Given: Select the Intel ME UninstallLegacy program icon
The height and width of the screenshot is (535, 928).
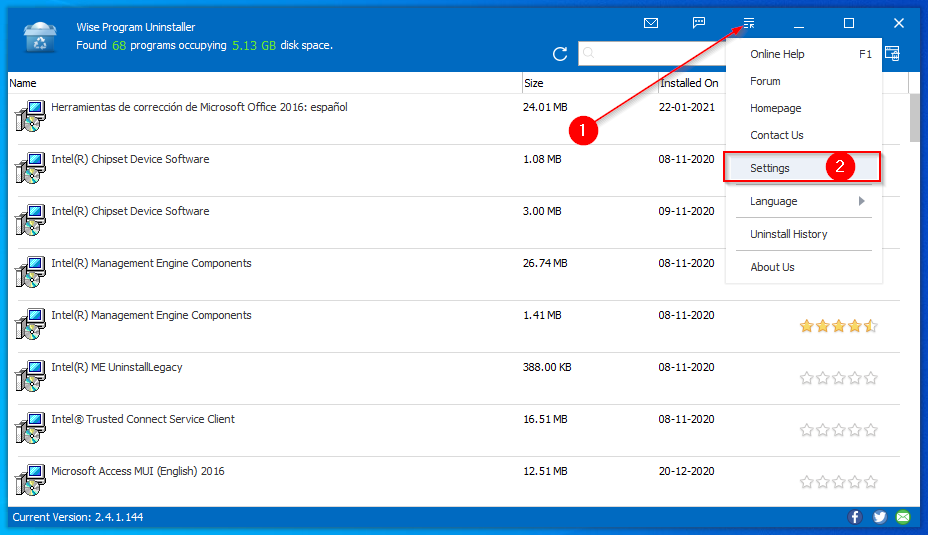Looking at the screenshot, I should tap(30, 376).
